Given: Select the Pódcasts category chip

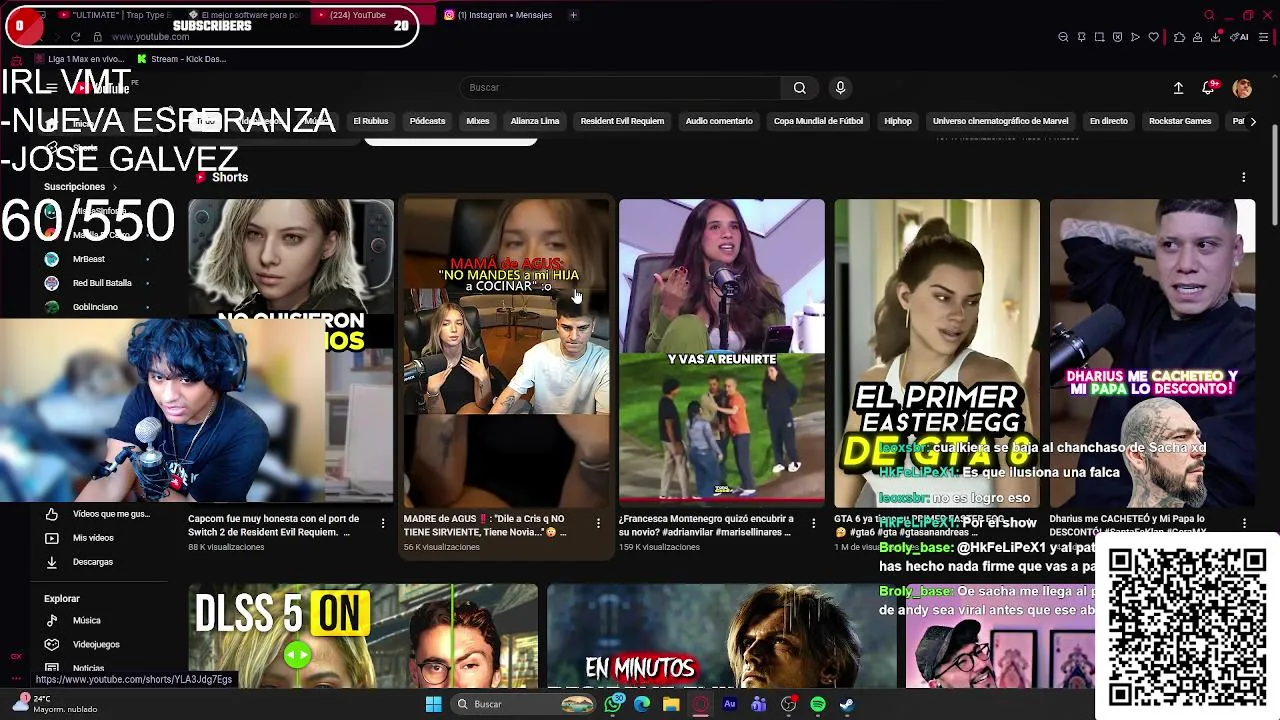Looking at the screenshot, I should [x=427, y=121].
